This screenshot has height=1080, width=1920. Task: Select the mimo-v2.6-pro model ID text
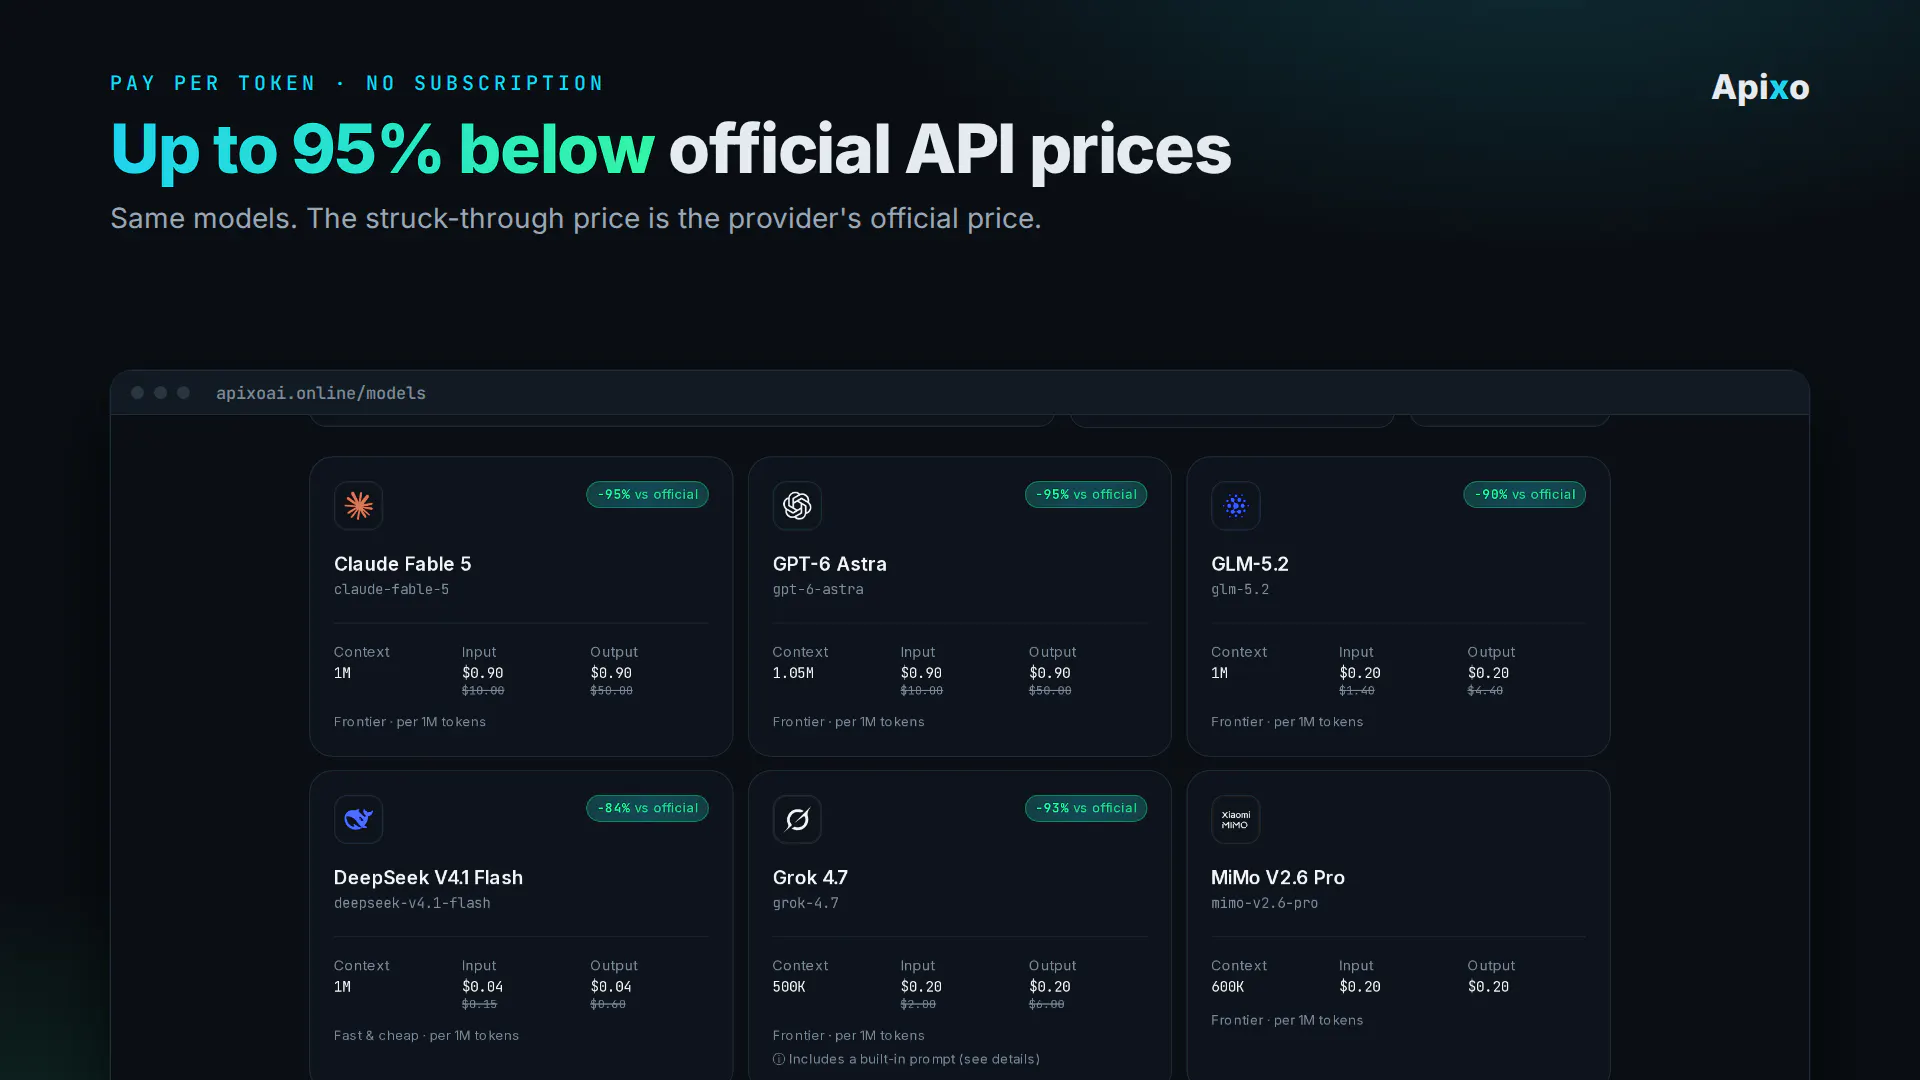(x=1264, y=903)
